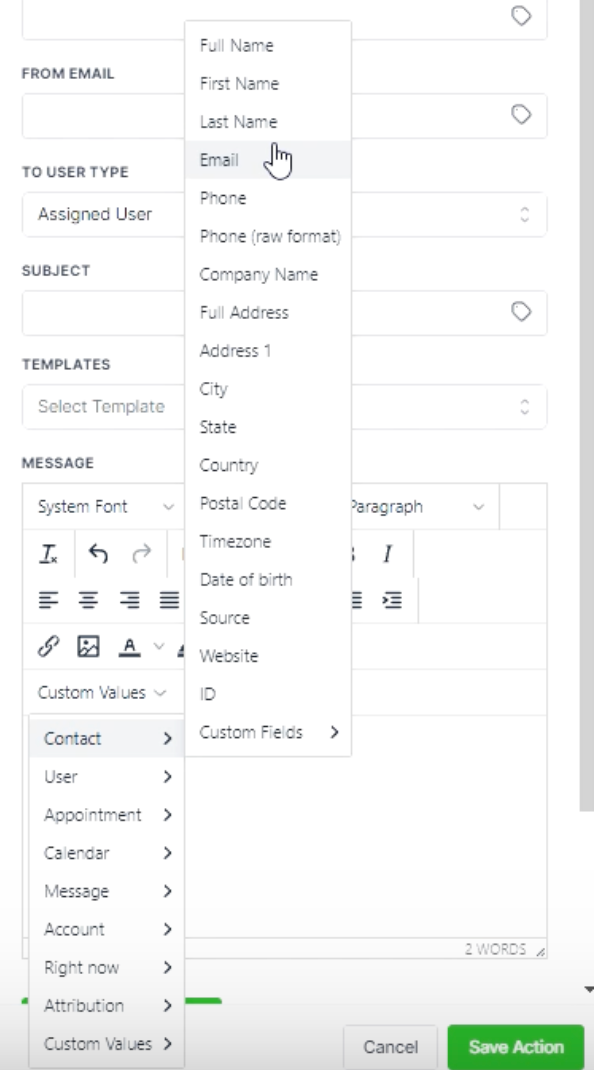Open the Select Template dropdown
Image resolution: width=594 pixels, height=1070 pixels.
tap(285, 407)
